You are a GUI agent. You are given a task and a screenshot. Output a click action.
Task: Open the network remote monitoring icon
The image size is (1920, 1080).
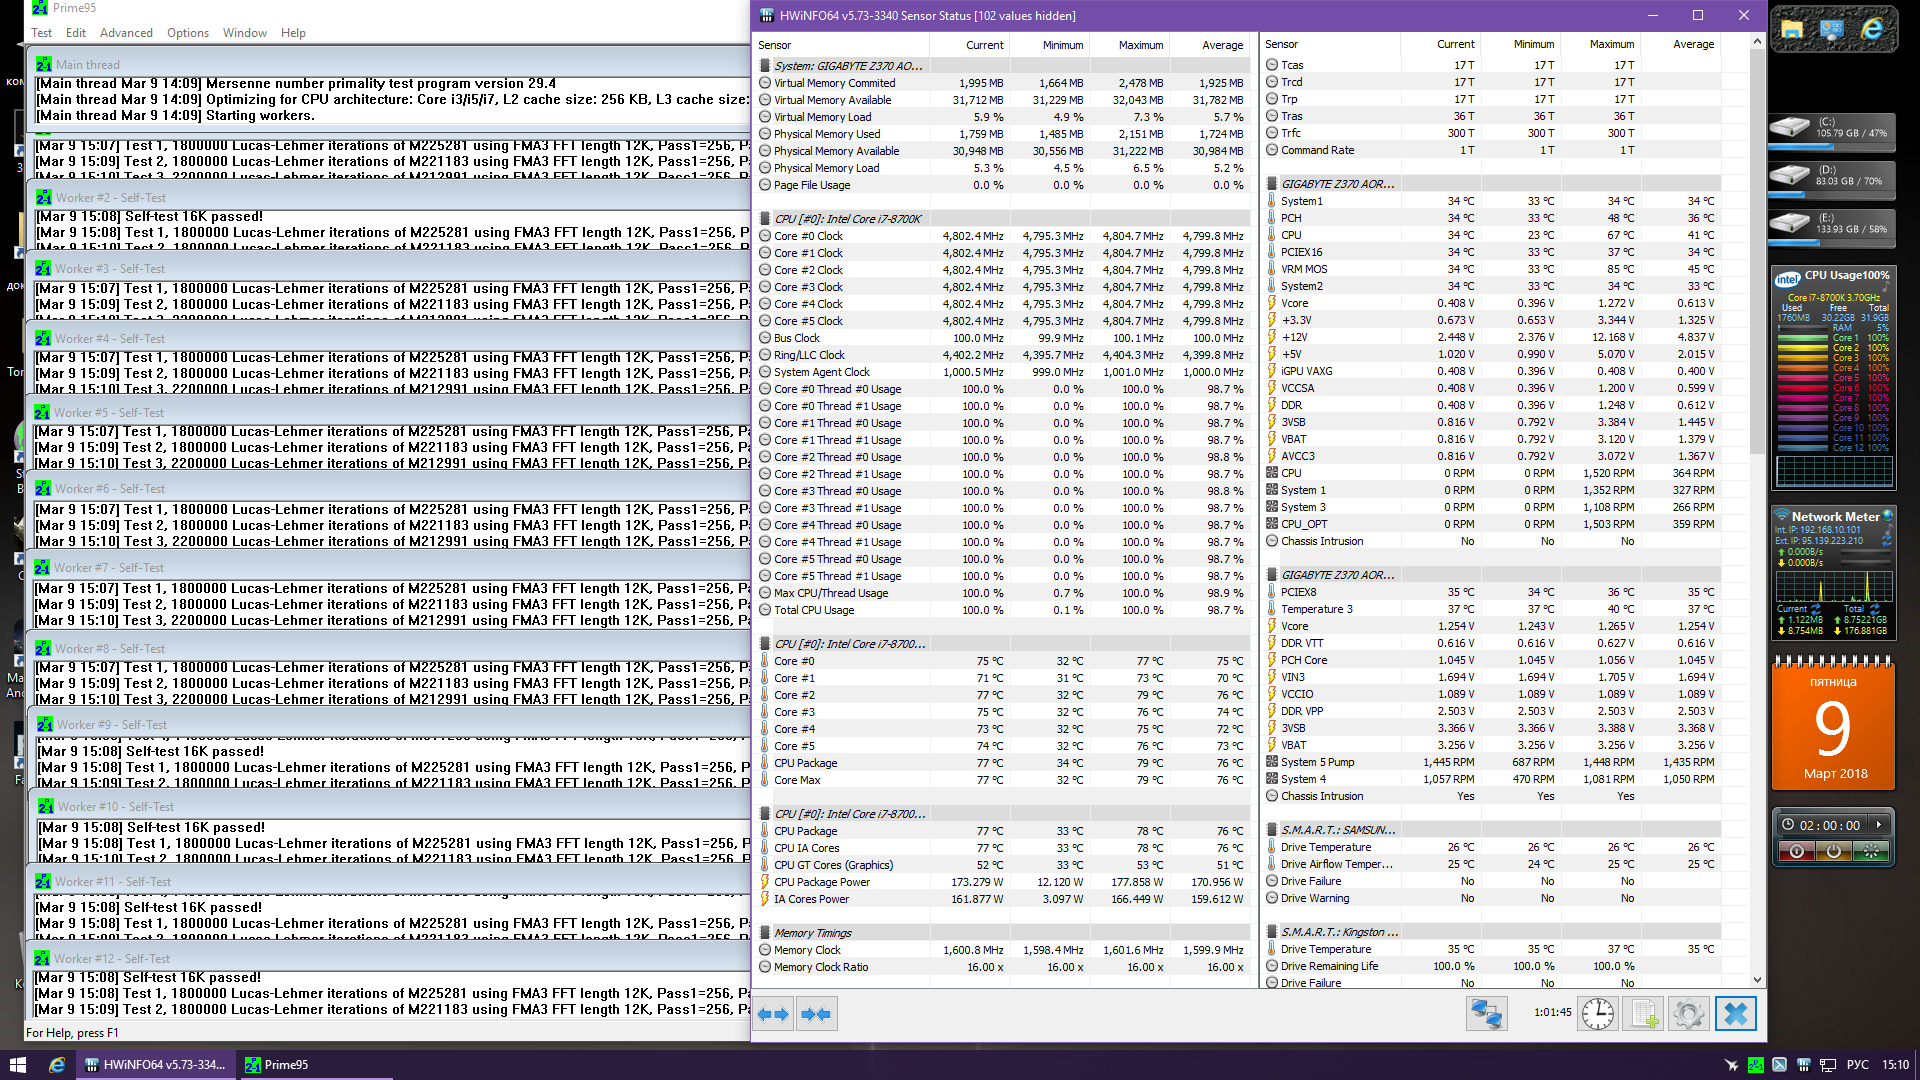tap(1486, 1014)
